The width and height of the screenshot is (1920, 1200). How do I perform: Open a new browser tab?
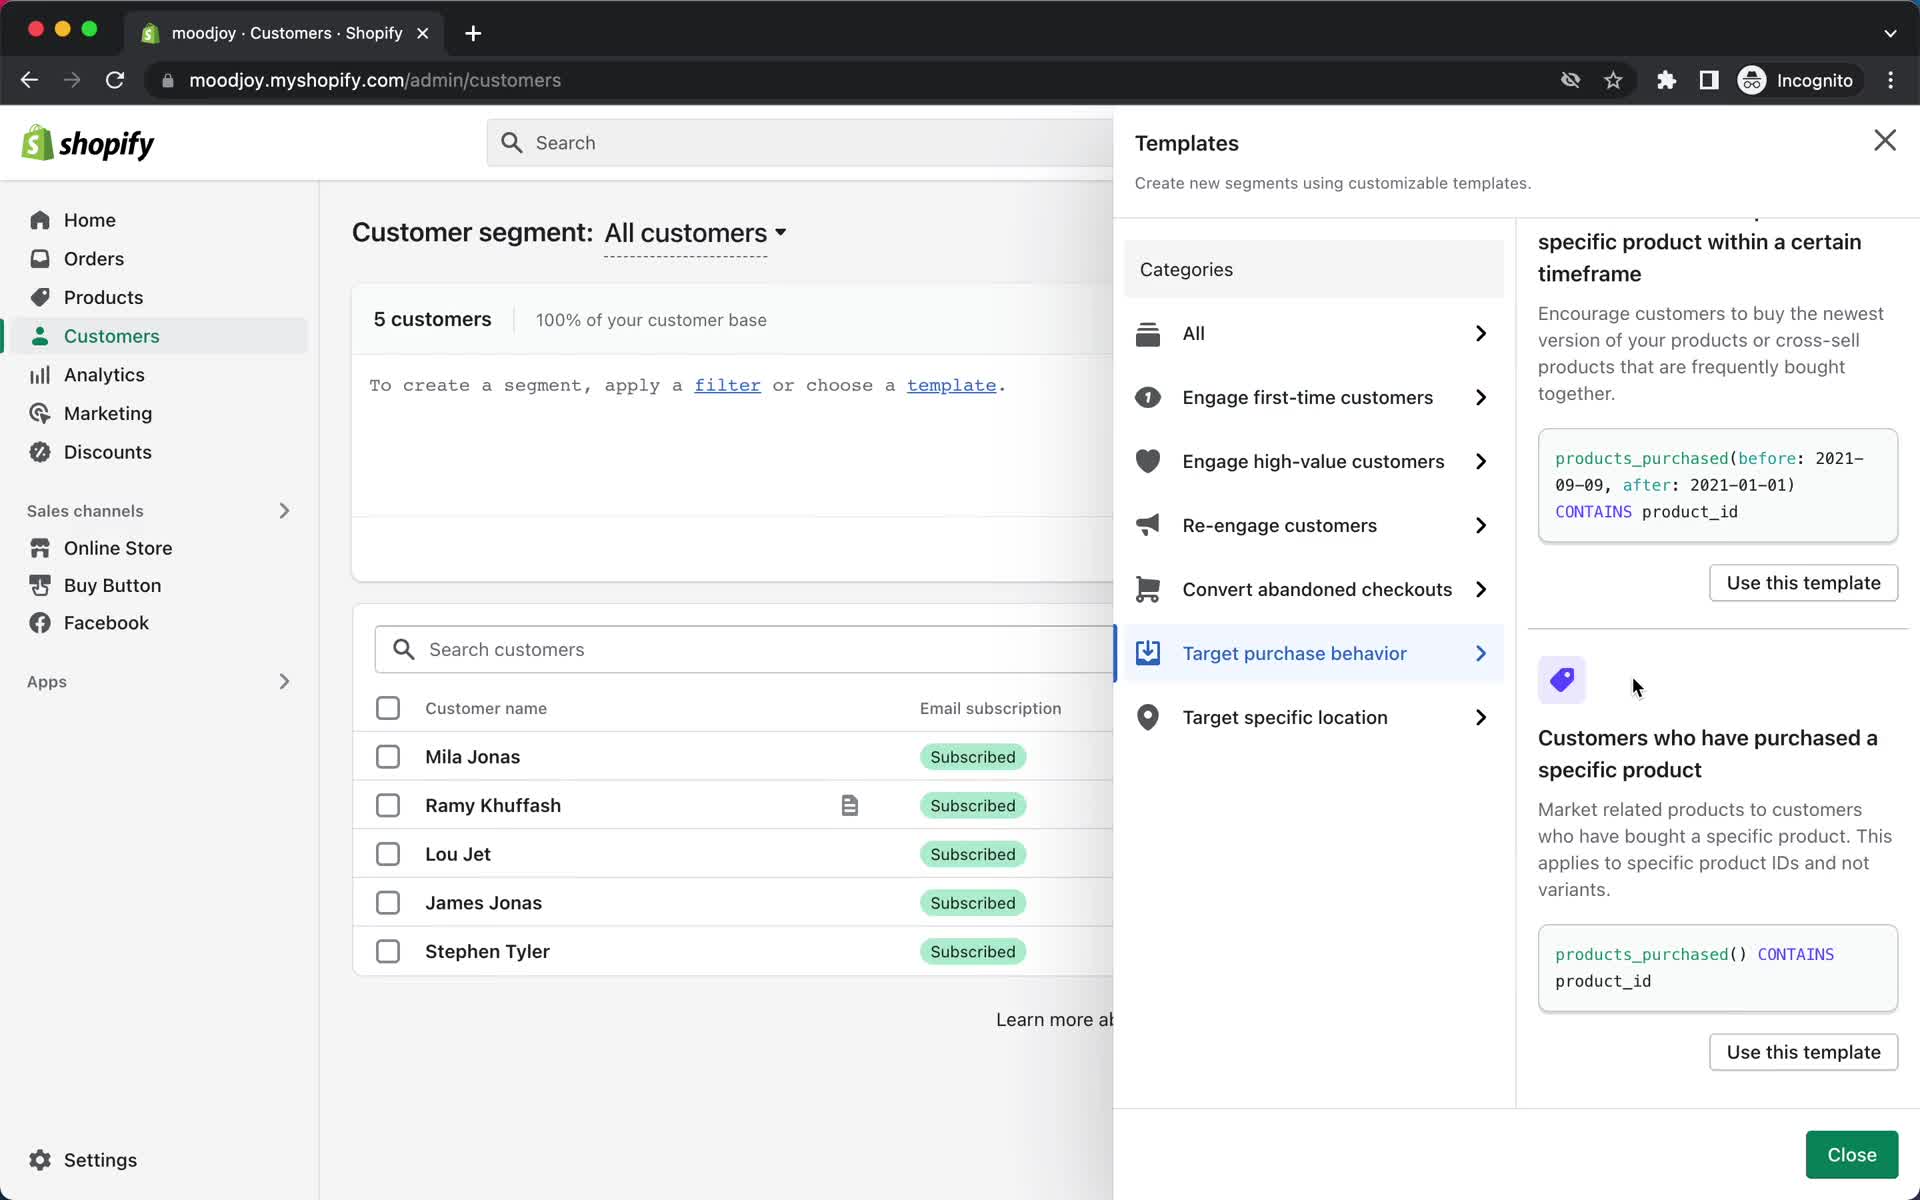pos(473,33)
